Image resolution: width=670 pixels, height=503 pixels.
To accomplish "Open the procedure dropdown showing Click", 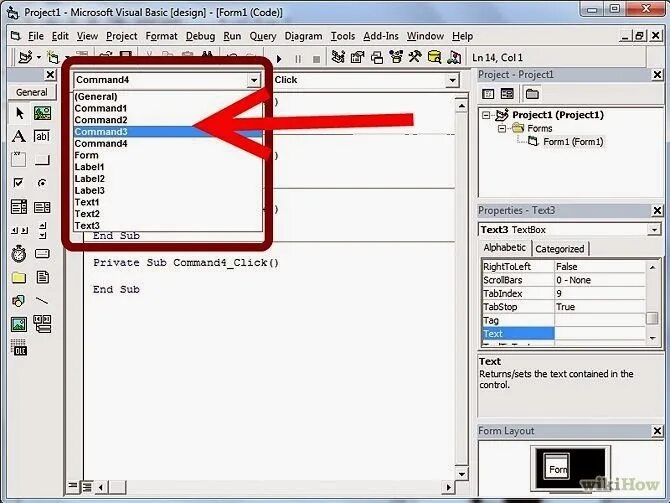I will pyautogui.click(x=452, y=80).
